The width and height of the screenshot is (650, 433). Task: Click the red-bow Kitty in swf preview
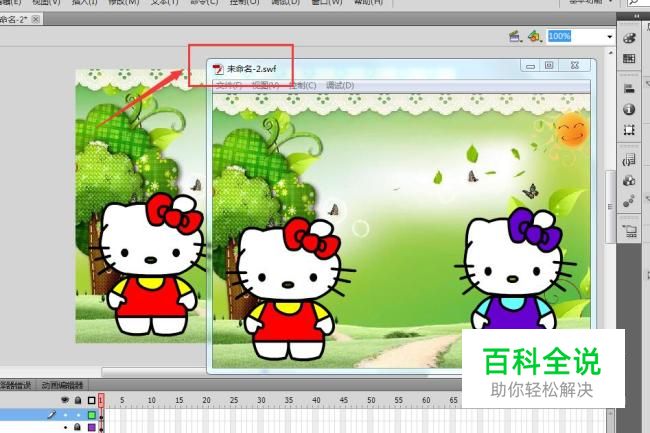[x=289, y=288]
